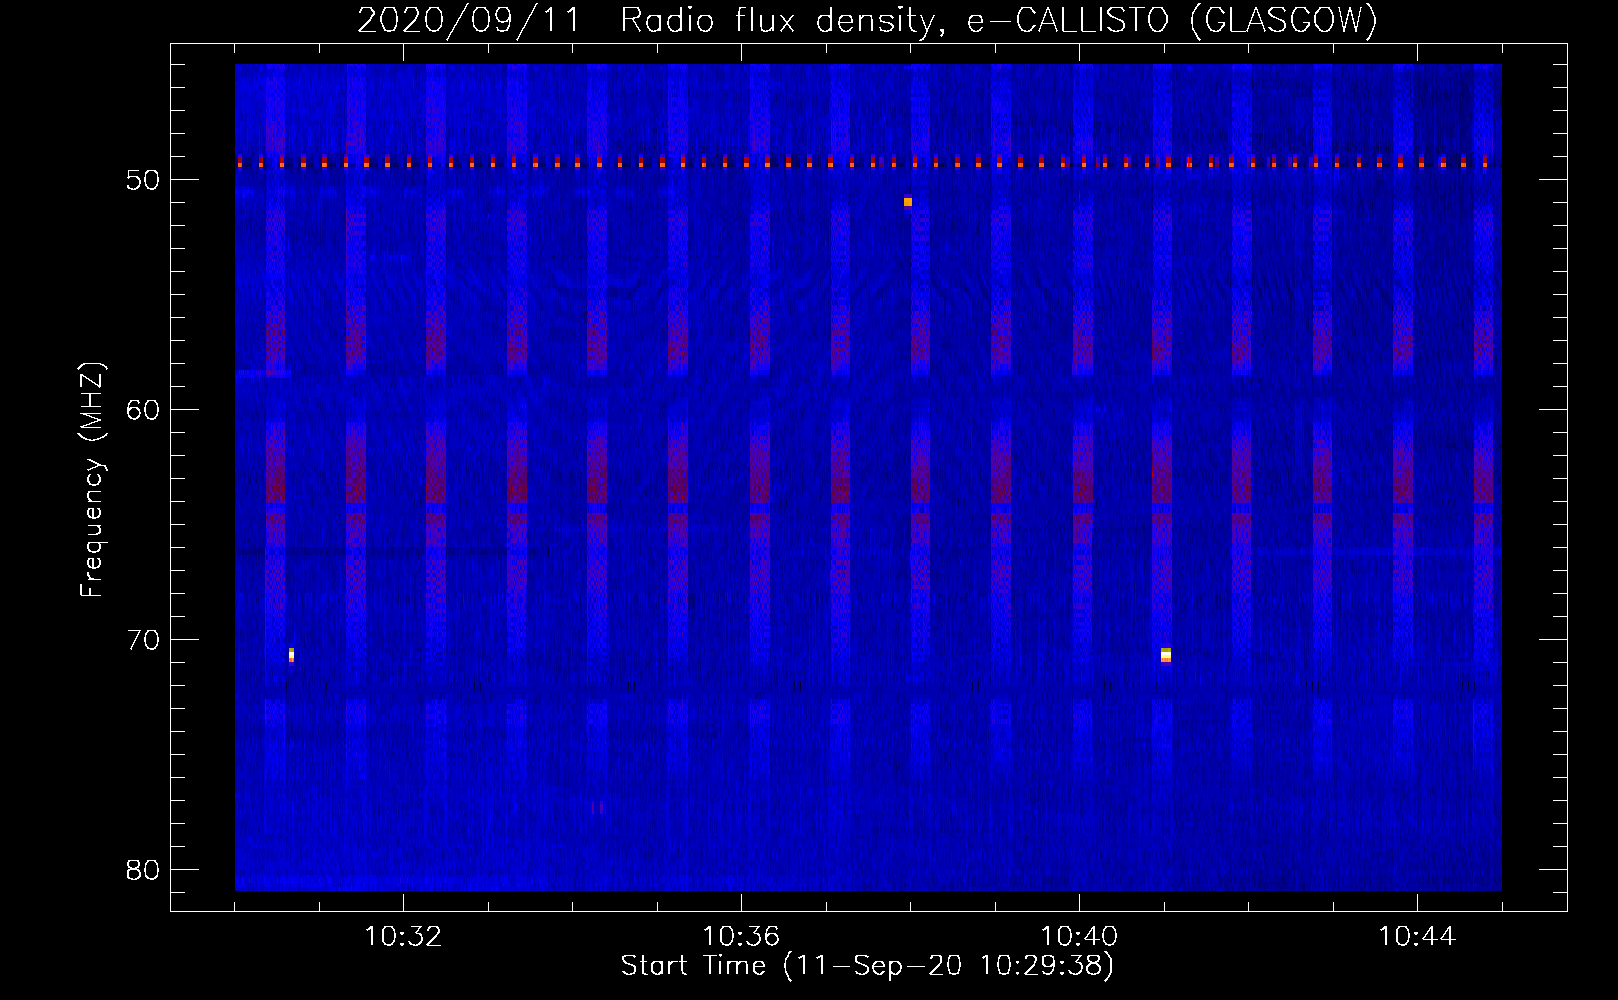Screen dimensions: 1618x1000
Task: Click the 10:44 time tick label
Action: coord(1417,937)
